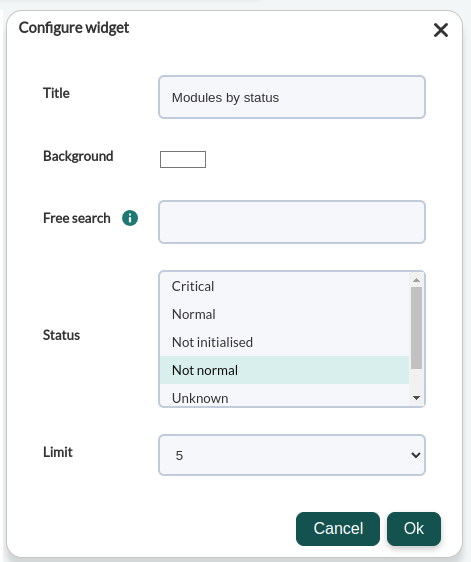The height and width of the screenshot is (562, 471).
Task: Open the Background color picker swatch
Action: click(183, 159)
